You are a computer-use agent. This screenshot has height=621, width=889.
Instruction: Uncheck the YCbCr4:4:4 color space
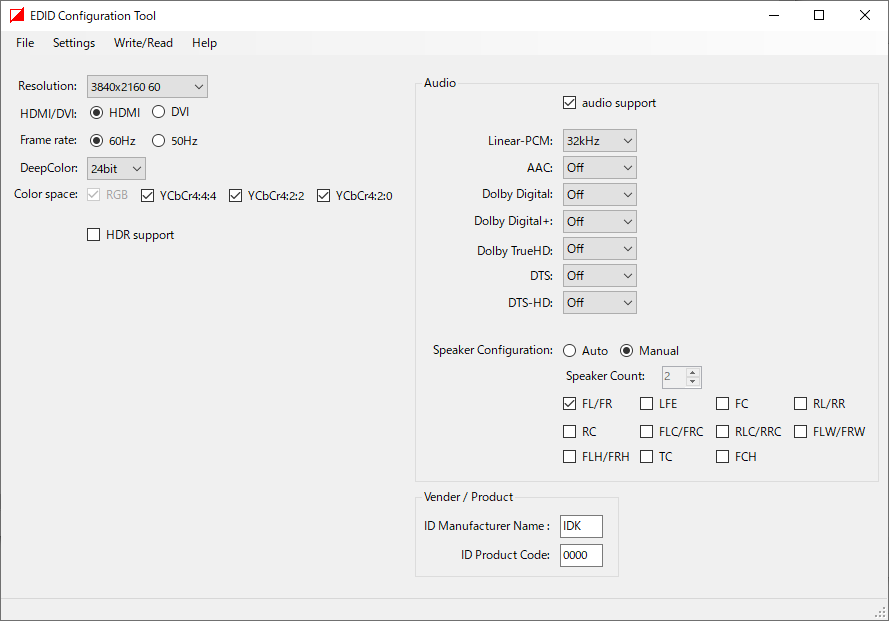pos(148,196)
